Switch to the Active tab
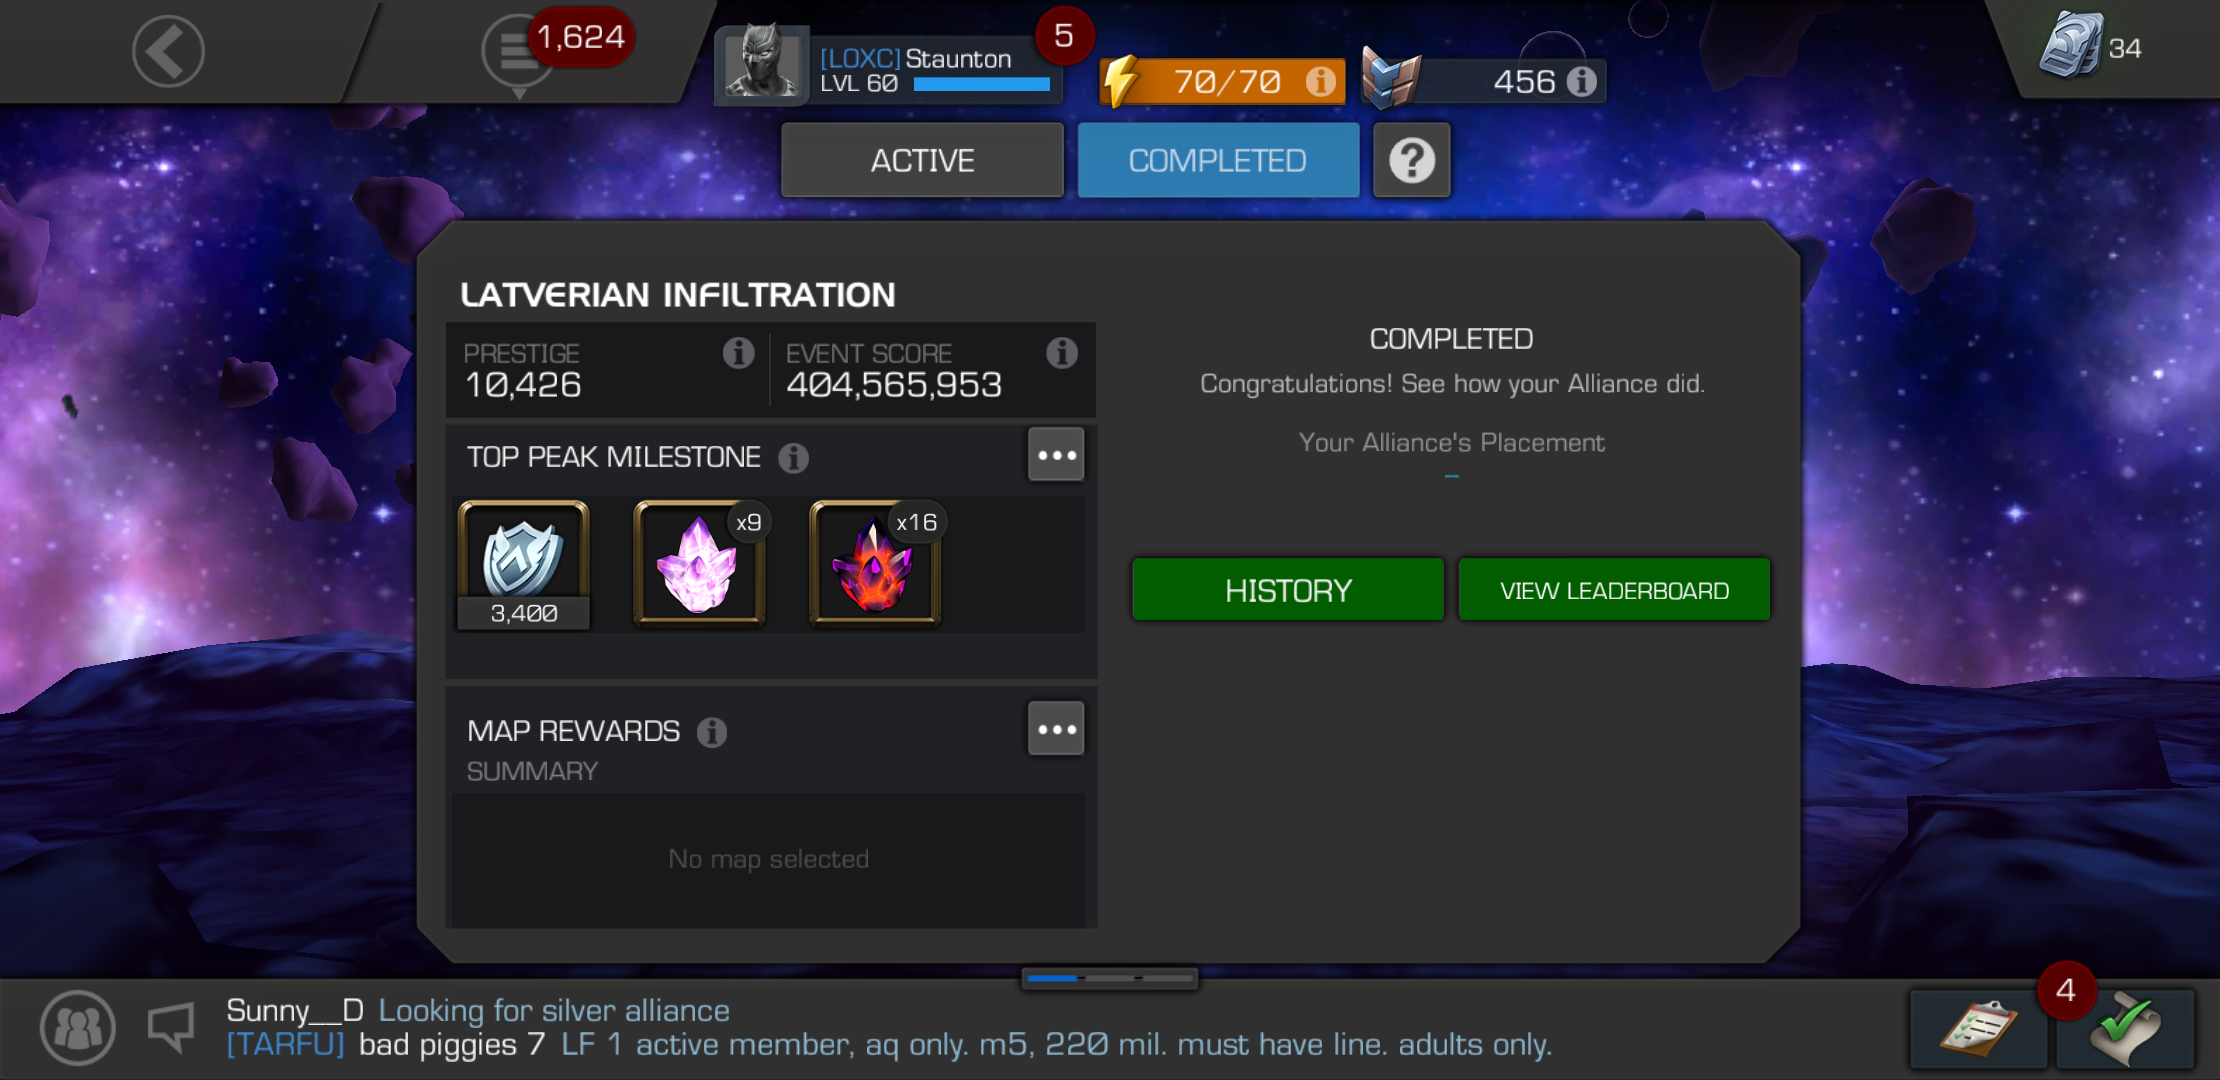The image size is (2220, 1080). click(x=922, y=160)
